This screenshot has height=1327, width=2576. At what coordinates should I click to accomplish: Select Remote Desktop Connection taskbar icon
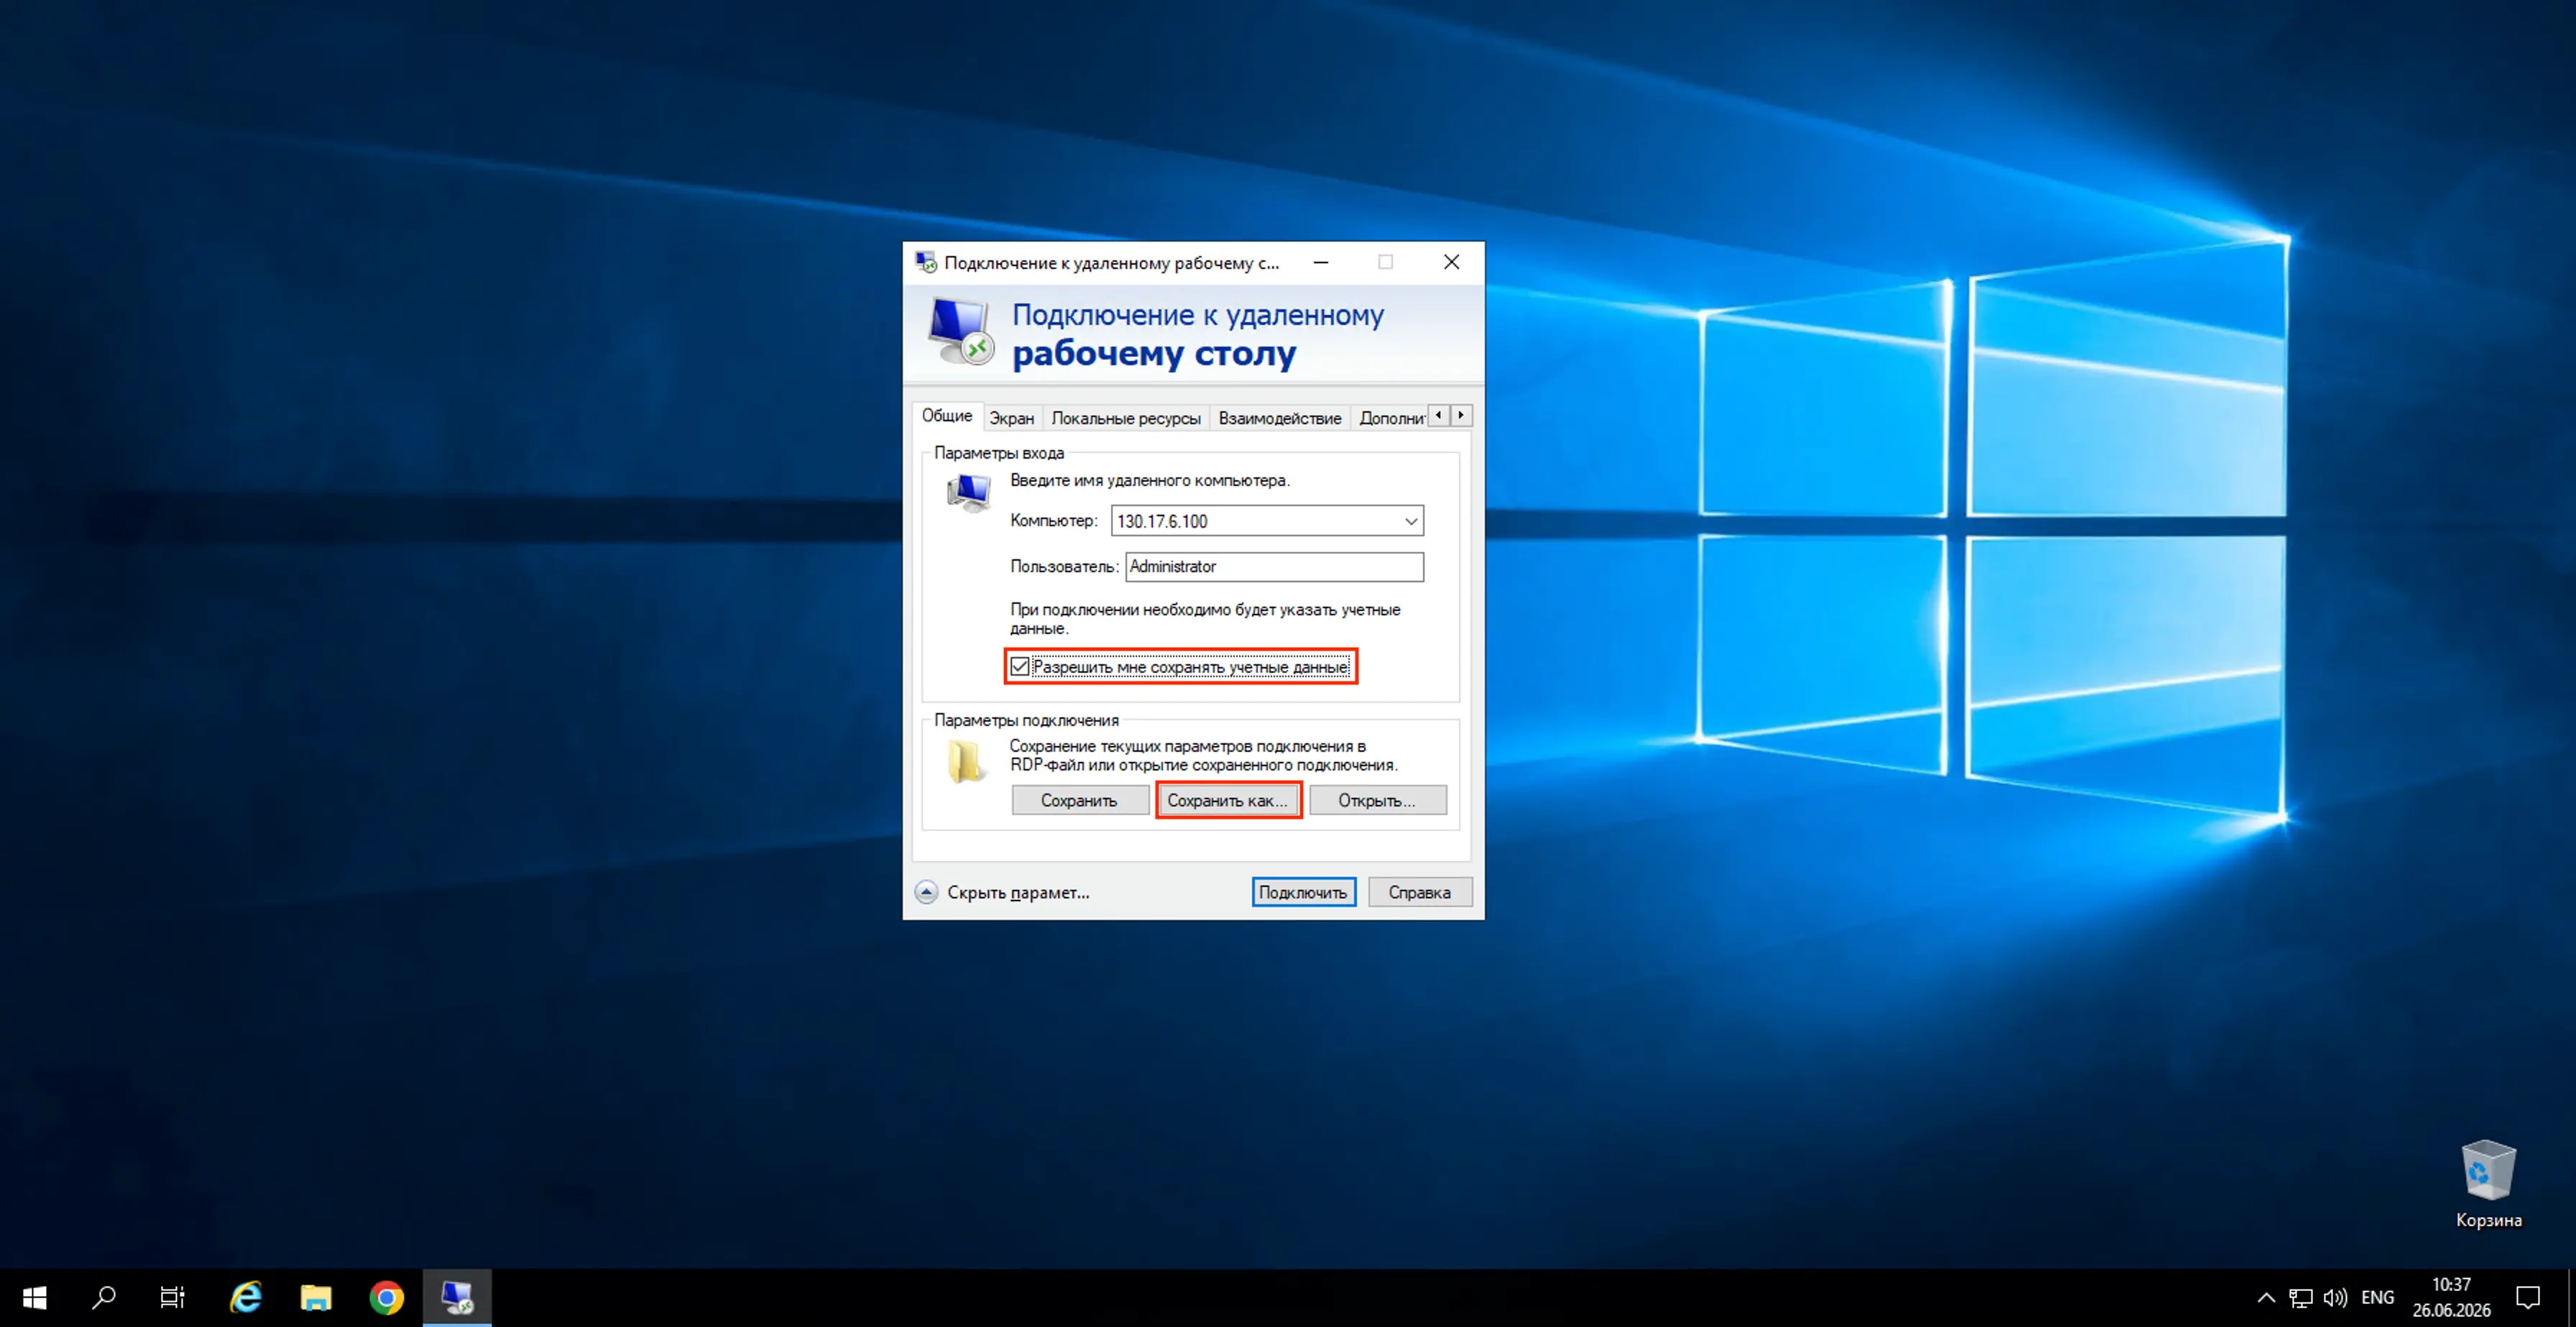coord(457,1297)
